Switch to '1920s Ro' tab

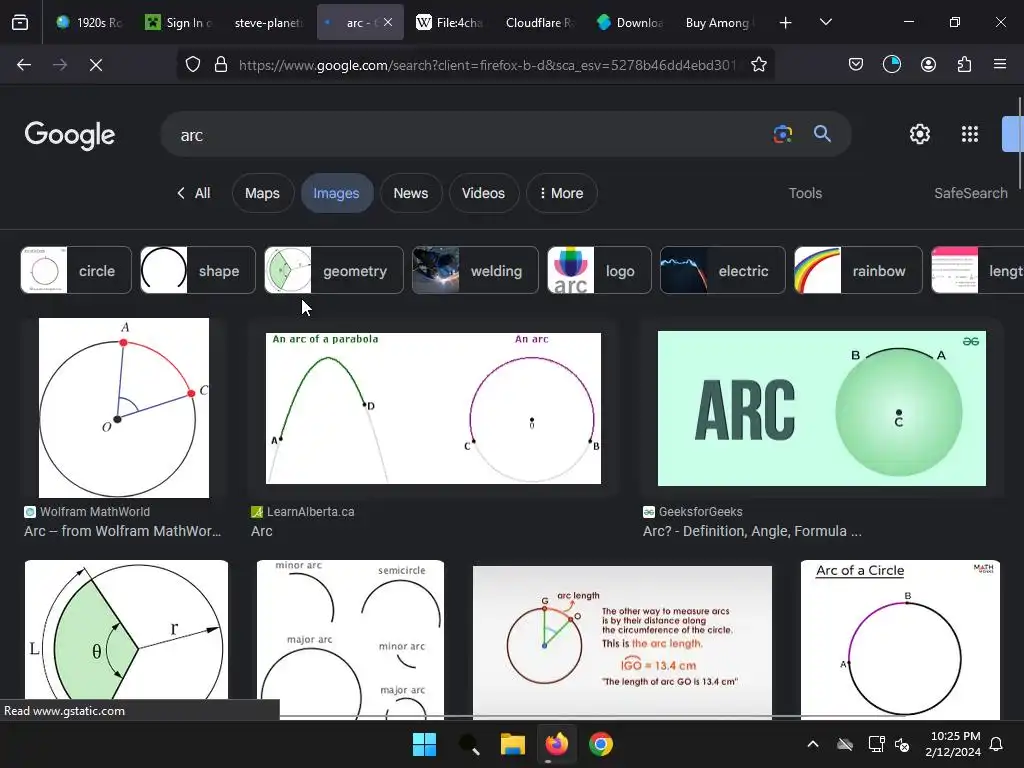(90, 22)
